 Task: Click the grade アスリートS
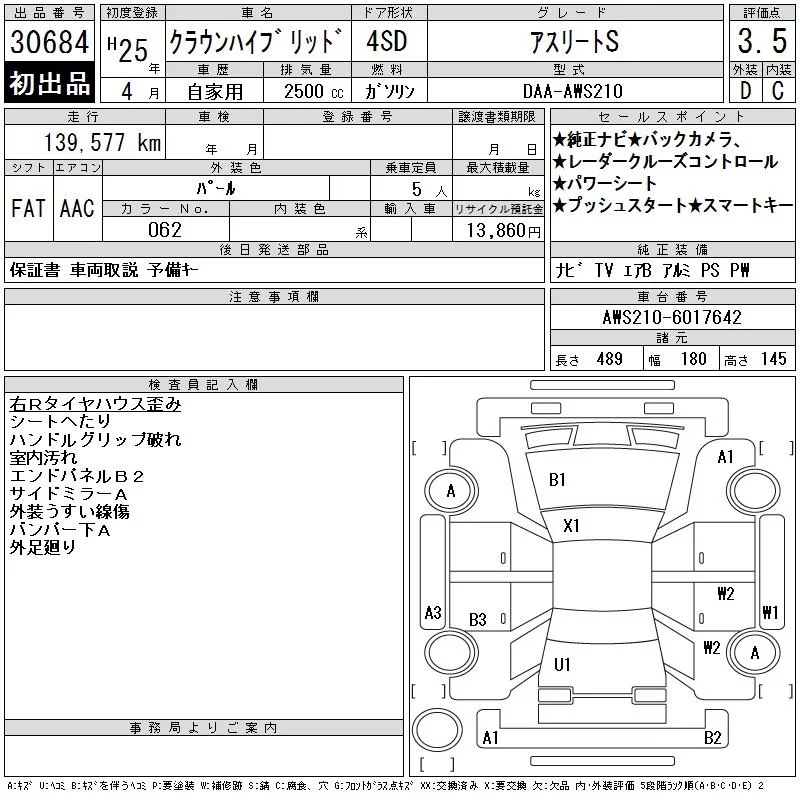click(575, 41)
